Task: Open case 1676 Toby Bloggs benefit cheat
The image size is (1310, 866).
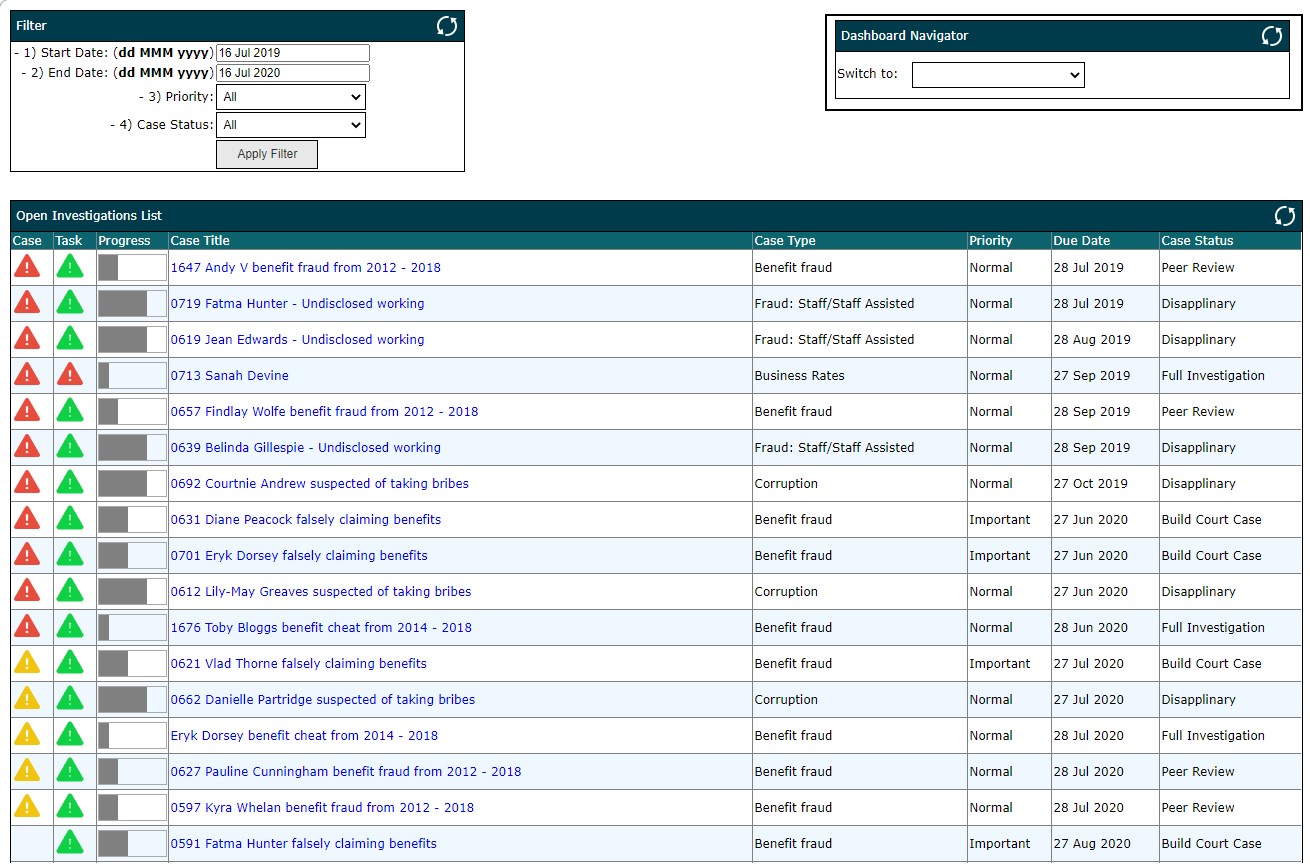Action: 321,628
